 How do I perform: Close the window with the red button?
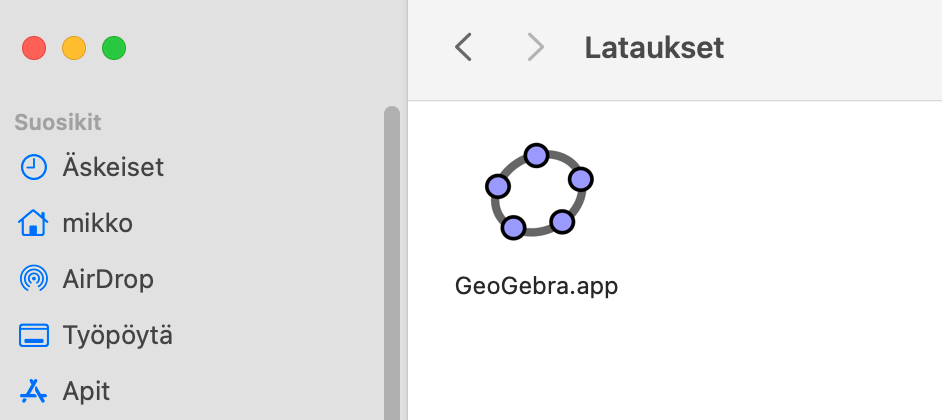[x=34, y=47]
